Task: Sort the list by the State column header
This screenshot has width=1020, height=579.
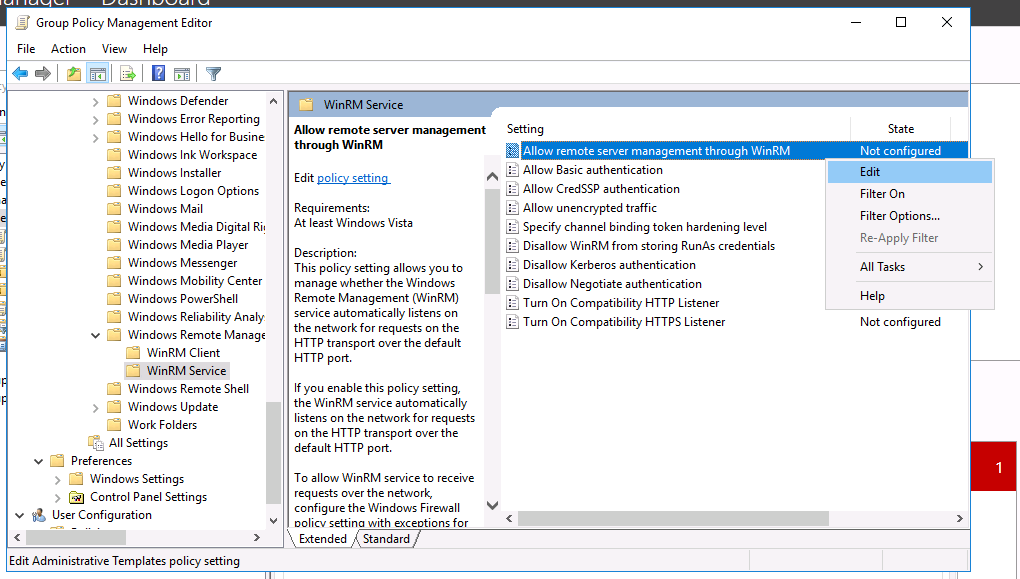Action: (x=900, y=129)
